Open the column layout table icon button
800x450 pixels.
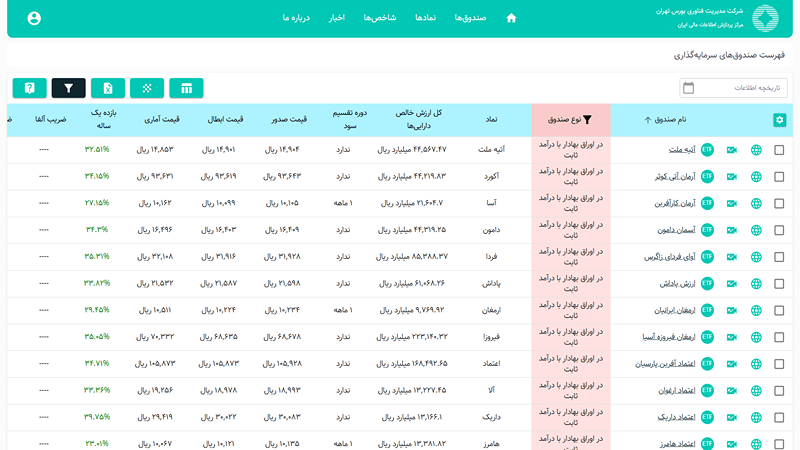coord(186,88)
